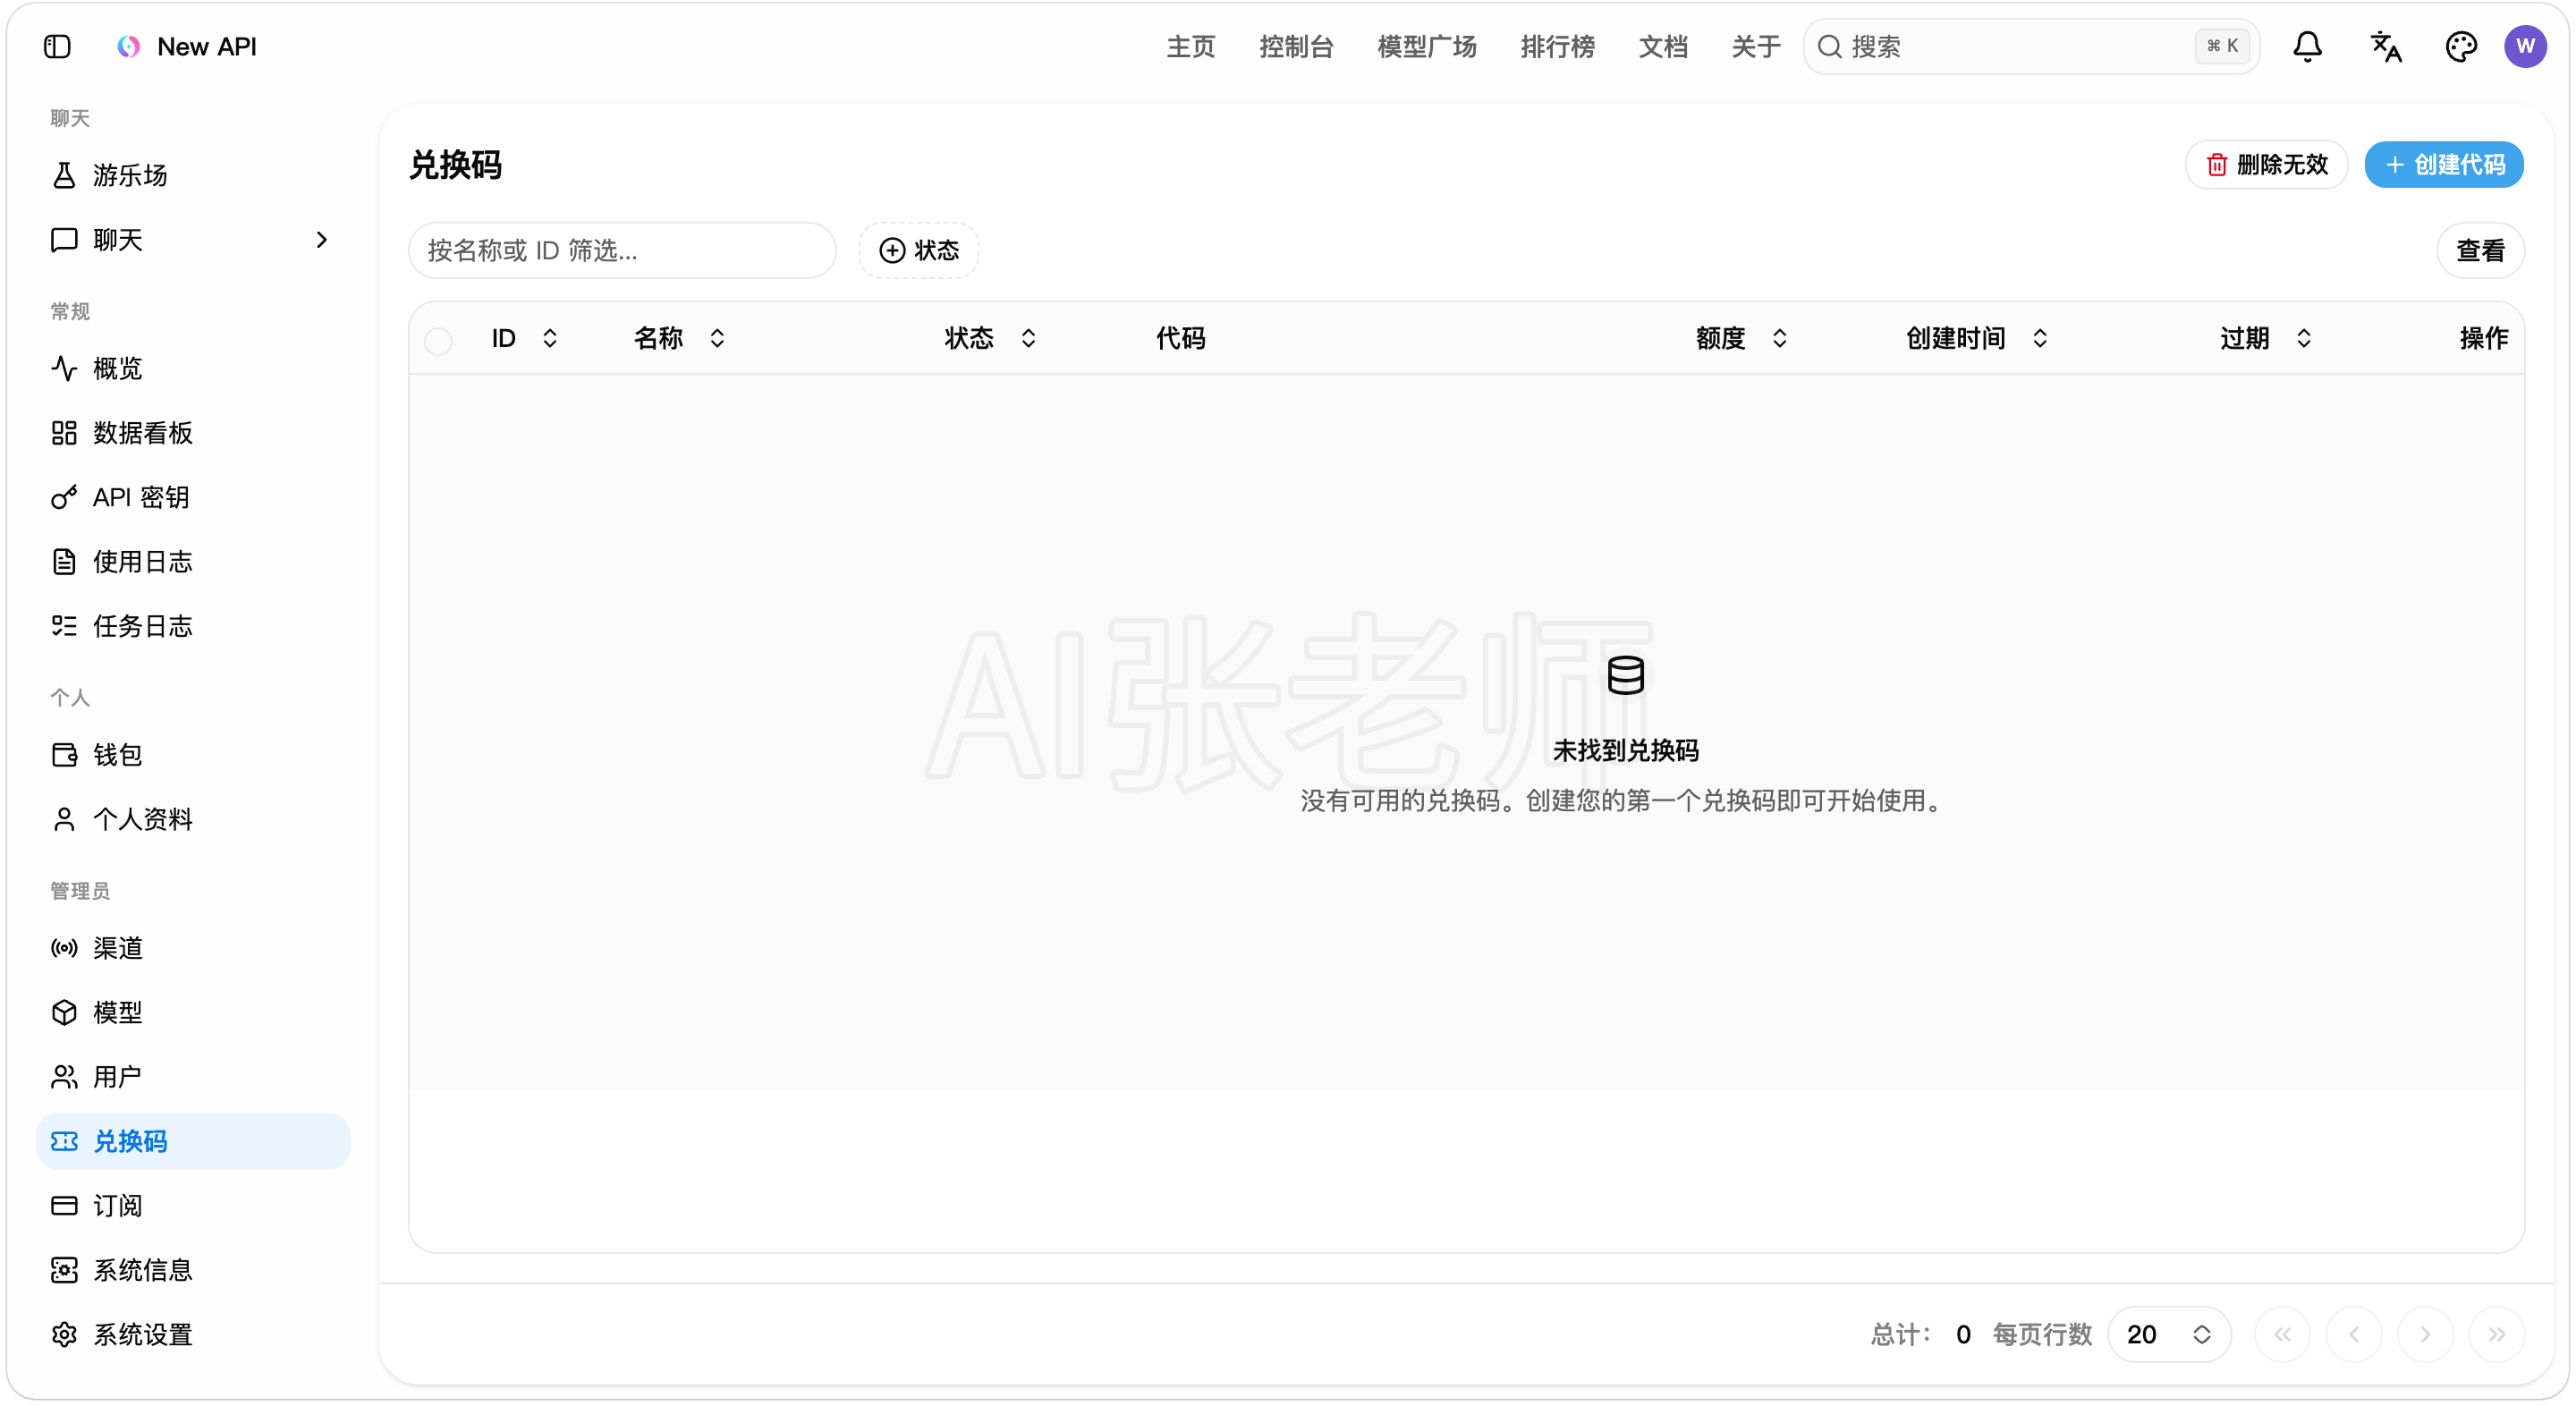Sort the table by 额度 column

pyautogui.click(x=1741, y=338)
